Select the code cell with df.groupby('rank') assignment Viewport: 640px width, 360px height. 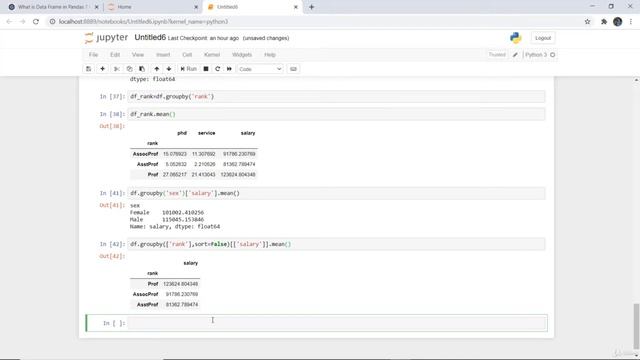337,97
